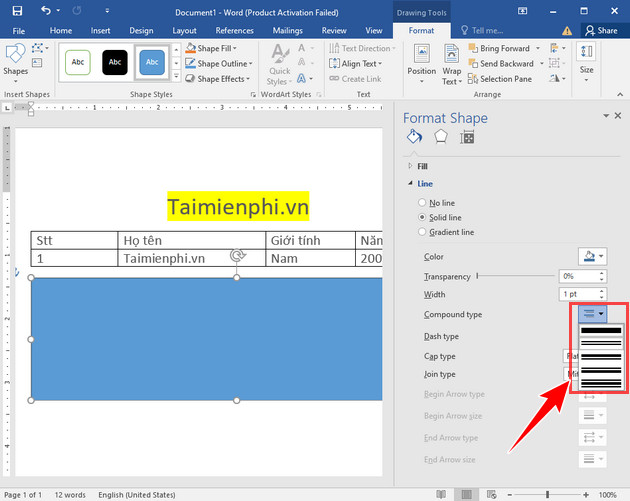Open the Quick Styles WordArt gallery
The height and width of the screenshot is (501, 630).
(280, 64)
